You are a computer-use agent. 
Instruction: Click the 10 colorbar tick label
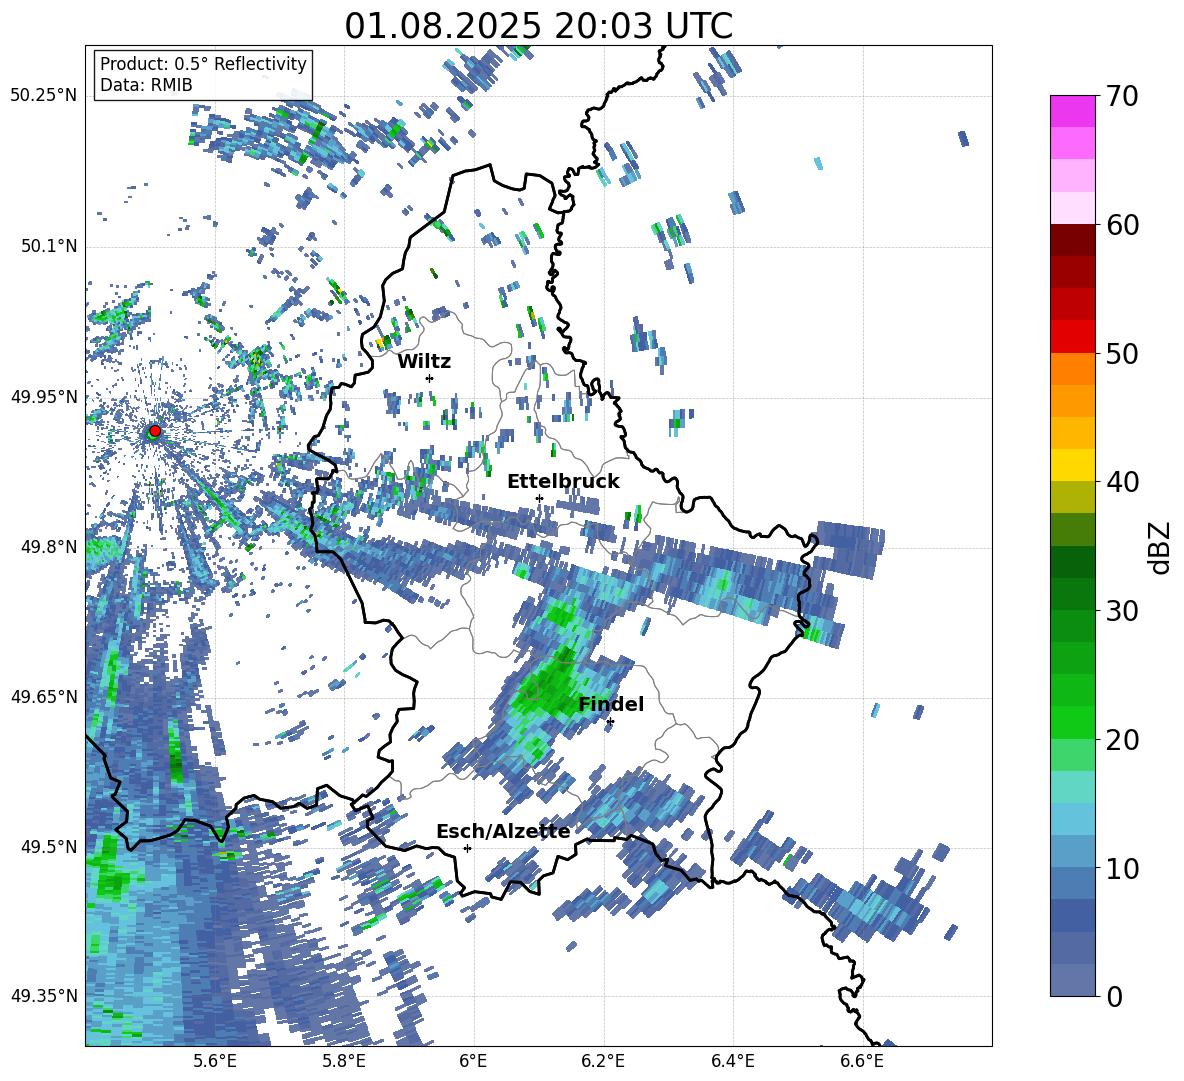point(1122,868)
